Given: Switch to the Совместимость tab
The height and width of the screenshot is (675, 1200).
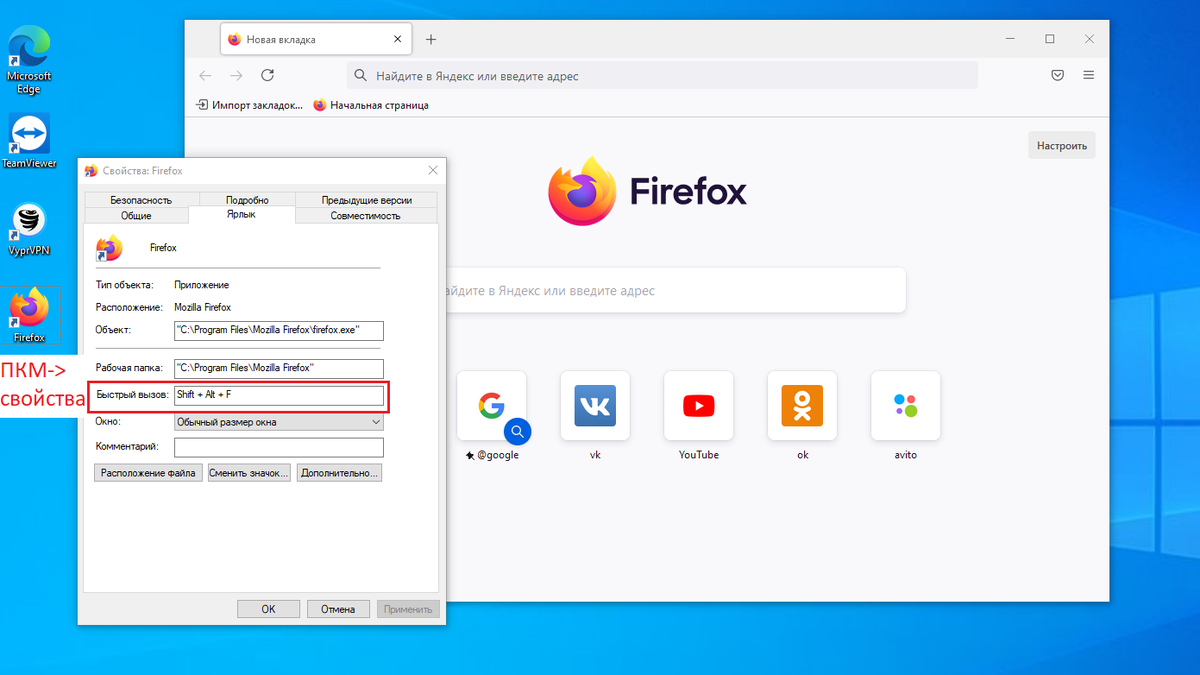Looking at the screenshot, I should click(366, 215).
